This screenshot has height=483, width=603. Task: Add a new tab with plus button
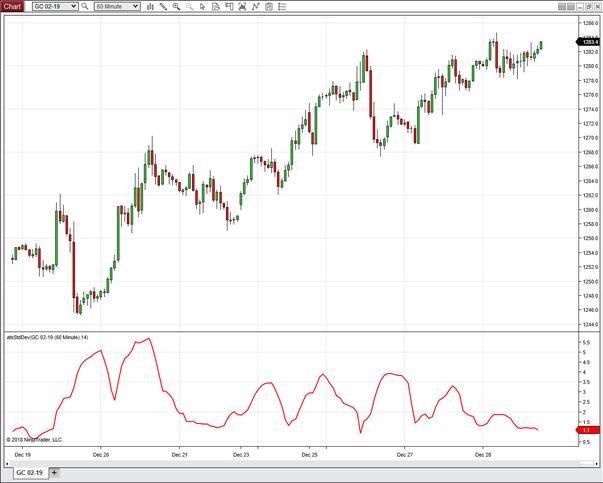(x=54, y=472)
